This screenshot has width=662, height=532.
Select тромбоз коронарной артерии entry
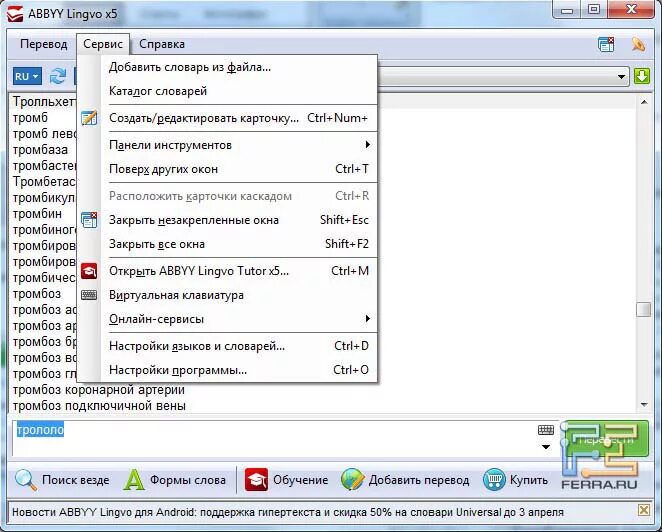pyautogui.click(x=99, y=390)
